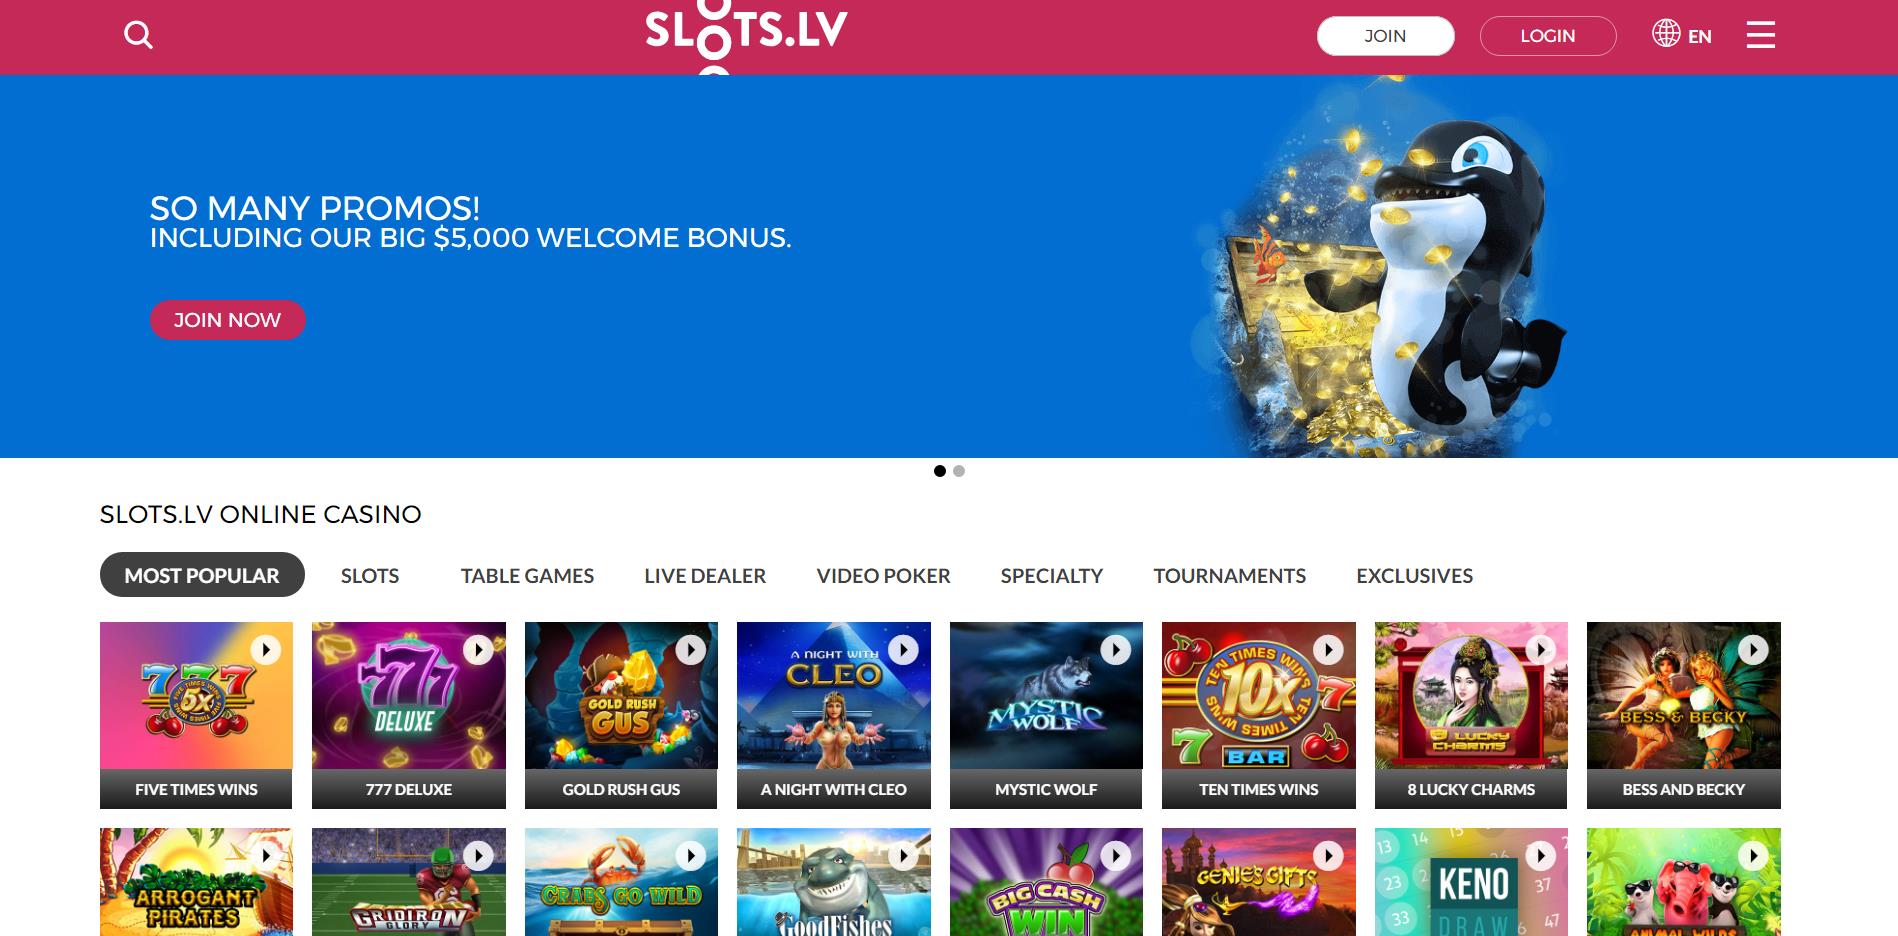Open the Table Games tab
This screenshot has height=936, width=1898.
coord(527,576)
